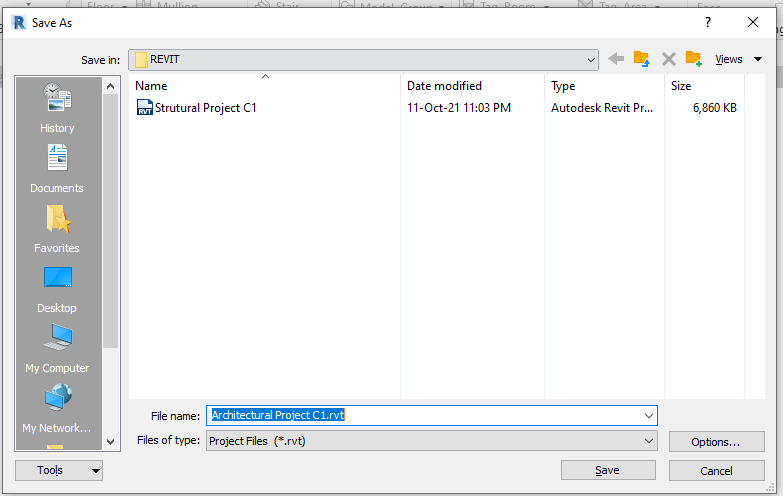
Task: Go to the Documents location icon
Action: (57, 168)
